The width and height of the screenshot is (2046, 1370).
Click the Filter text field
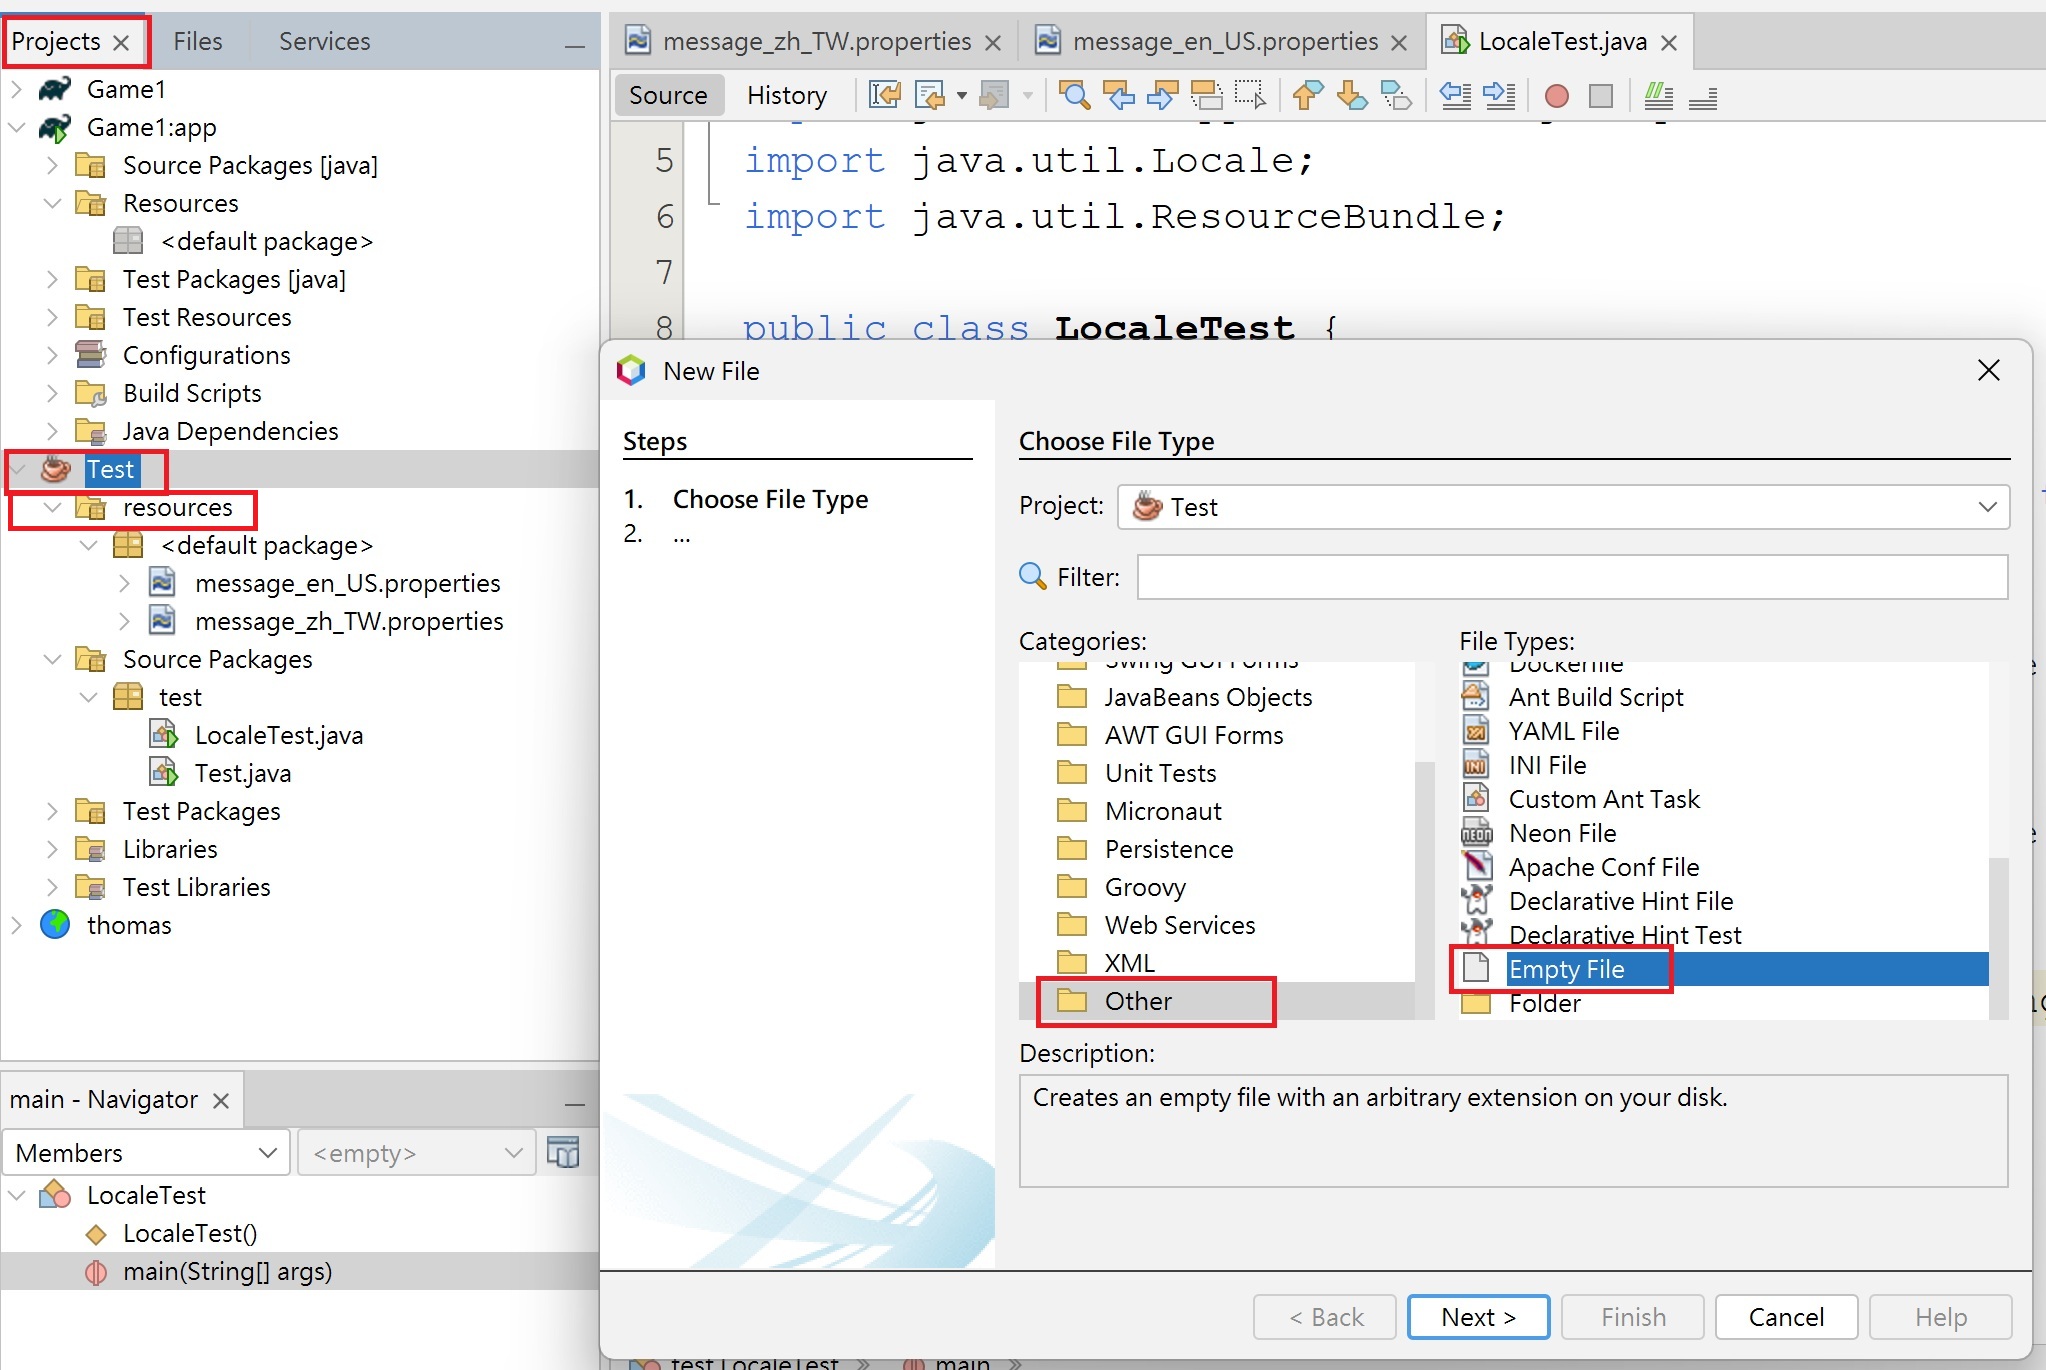(1571, 577)
